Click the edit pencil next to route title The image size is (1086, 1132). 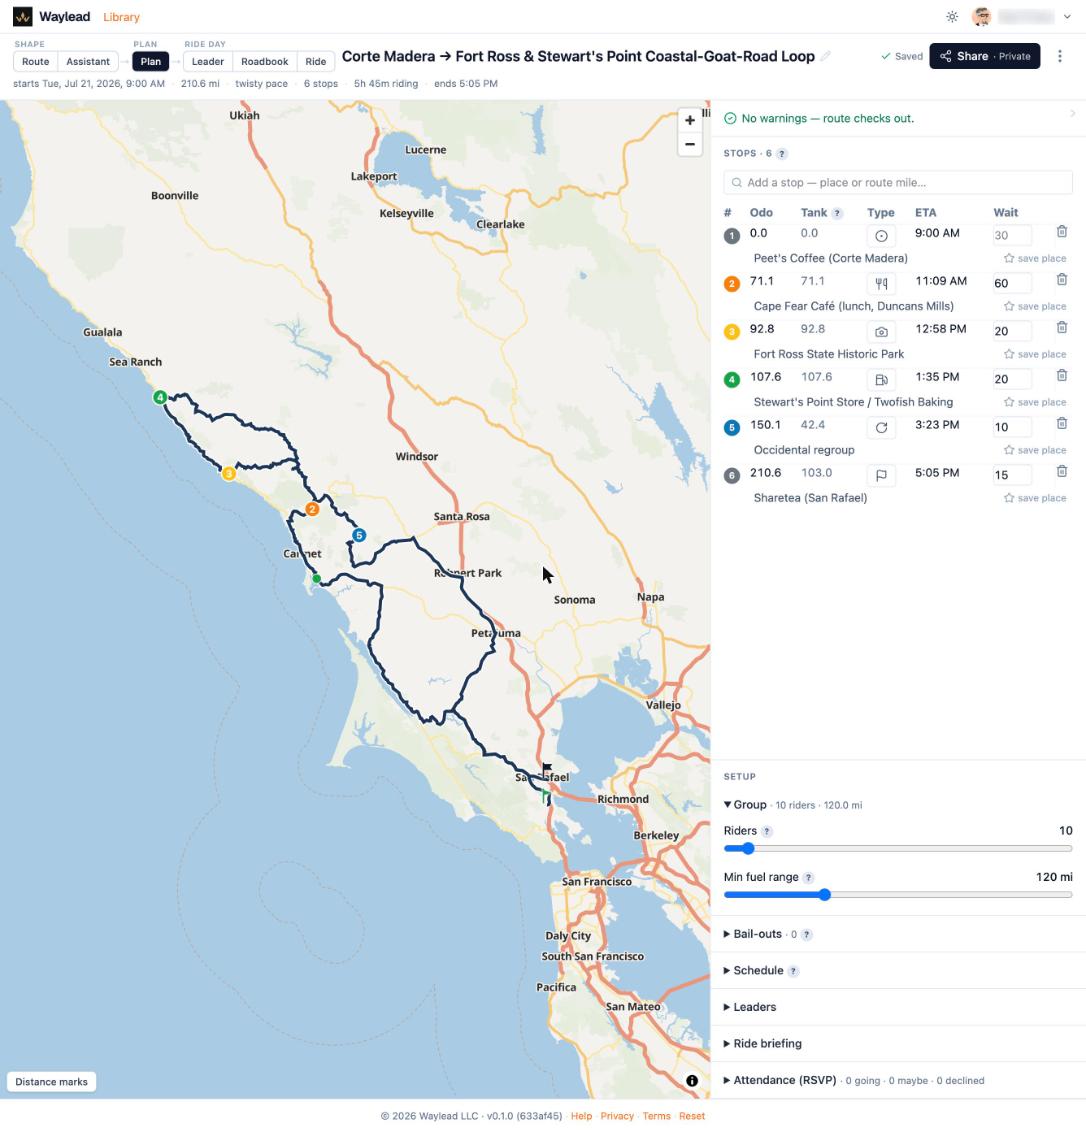point(825,56)
